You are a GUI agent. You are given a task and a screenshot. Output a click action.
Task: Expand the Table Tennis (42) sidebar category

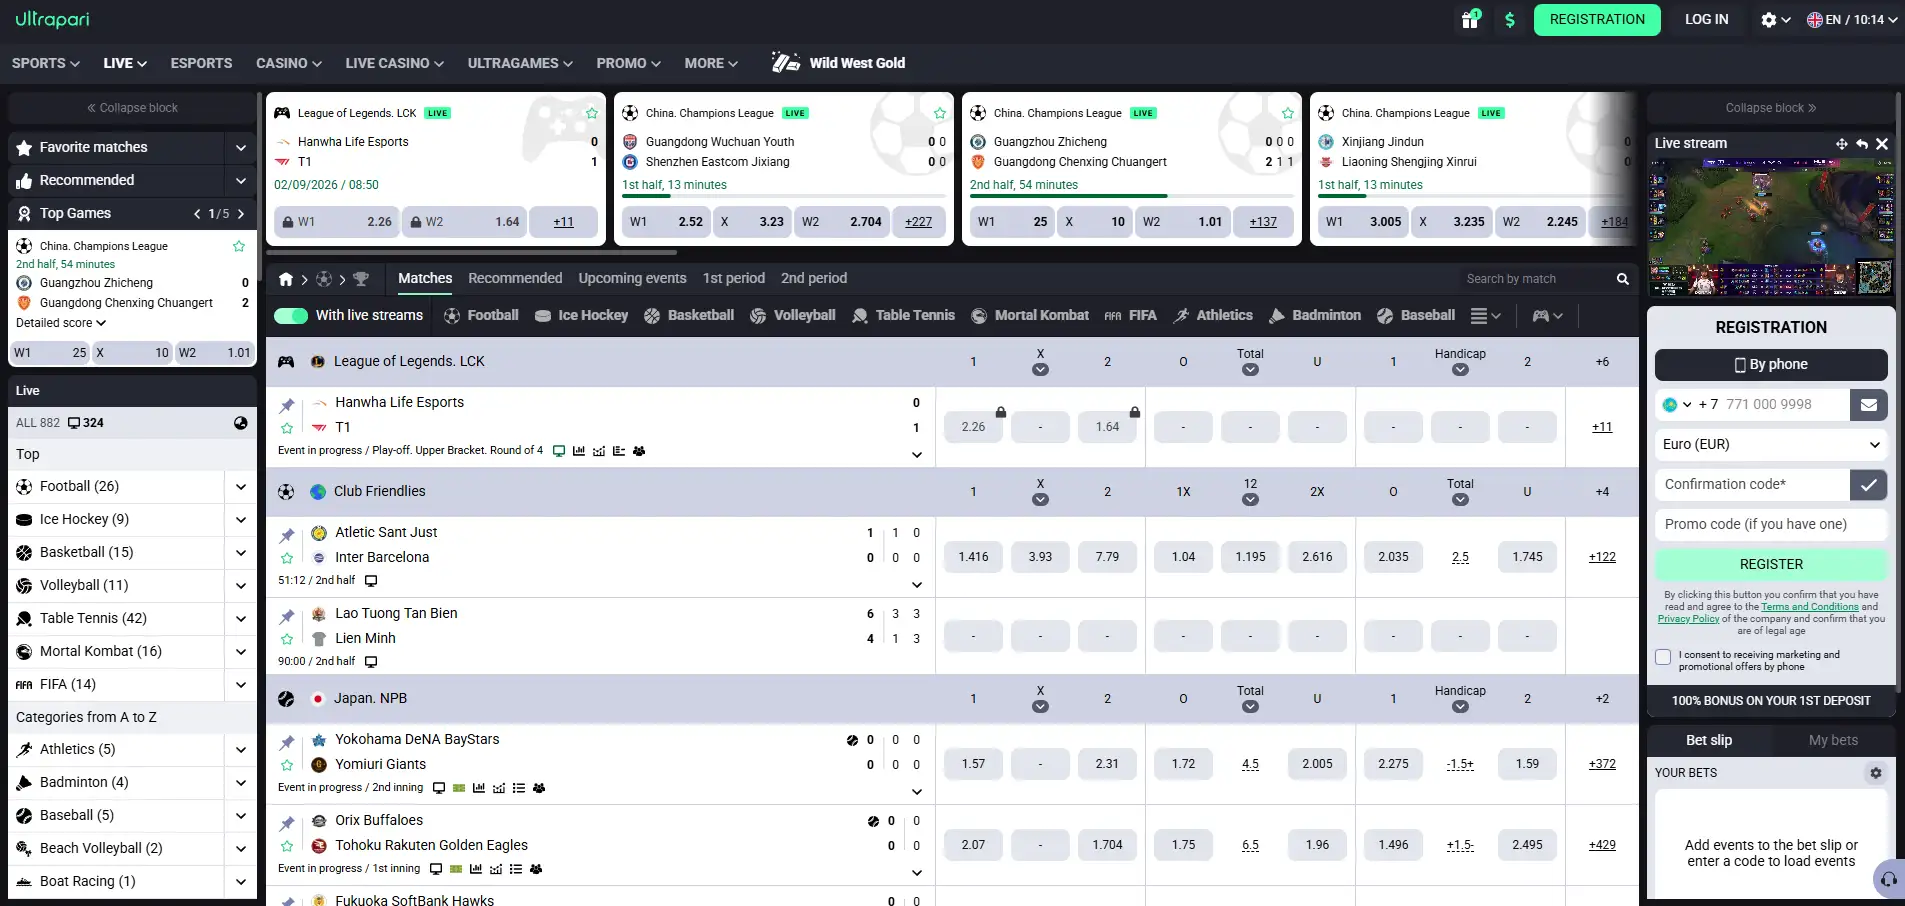tap(241, 619)
